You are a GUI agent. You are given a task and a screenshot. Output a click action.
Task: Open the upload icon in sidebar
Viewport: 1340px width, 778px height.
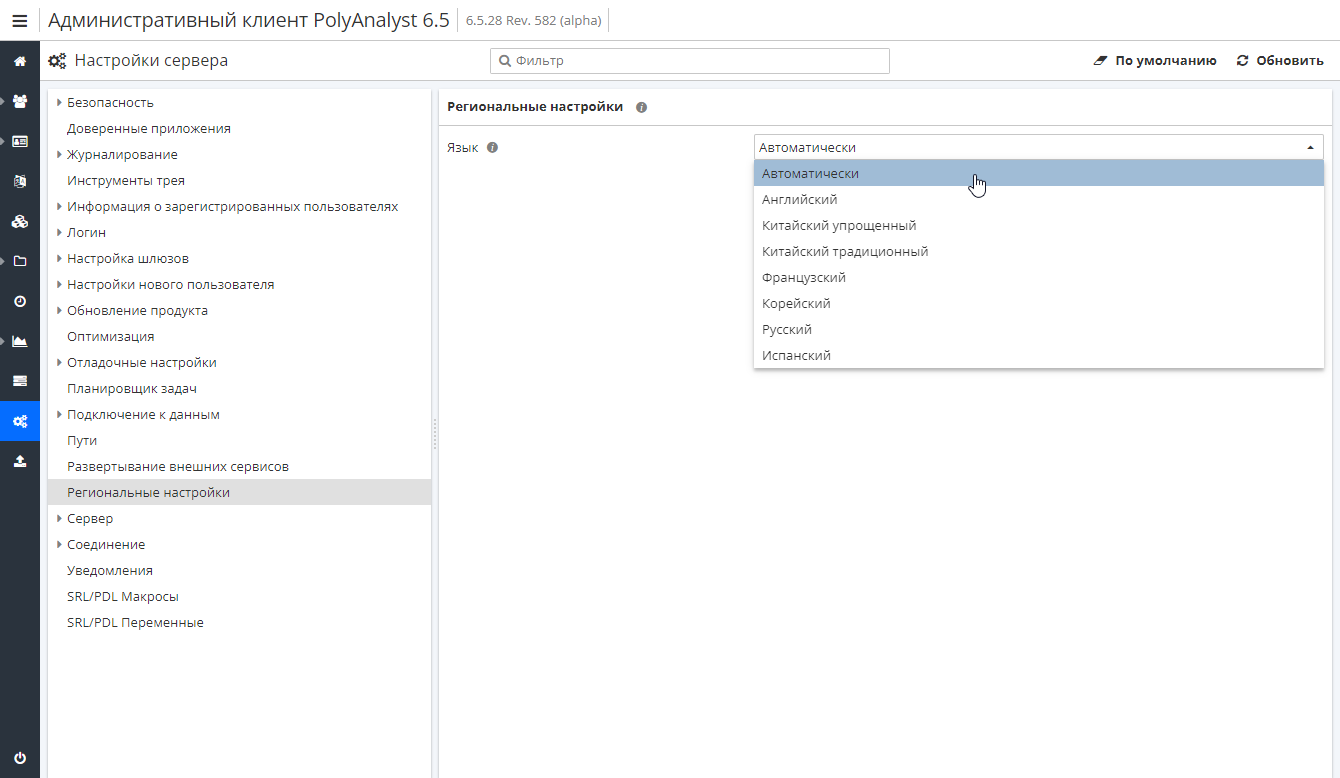click(20, 461)
